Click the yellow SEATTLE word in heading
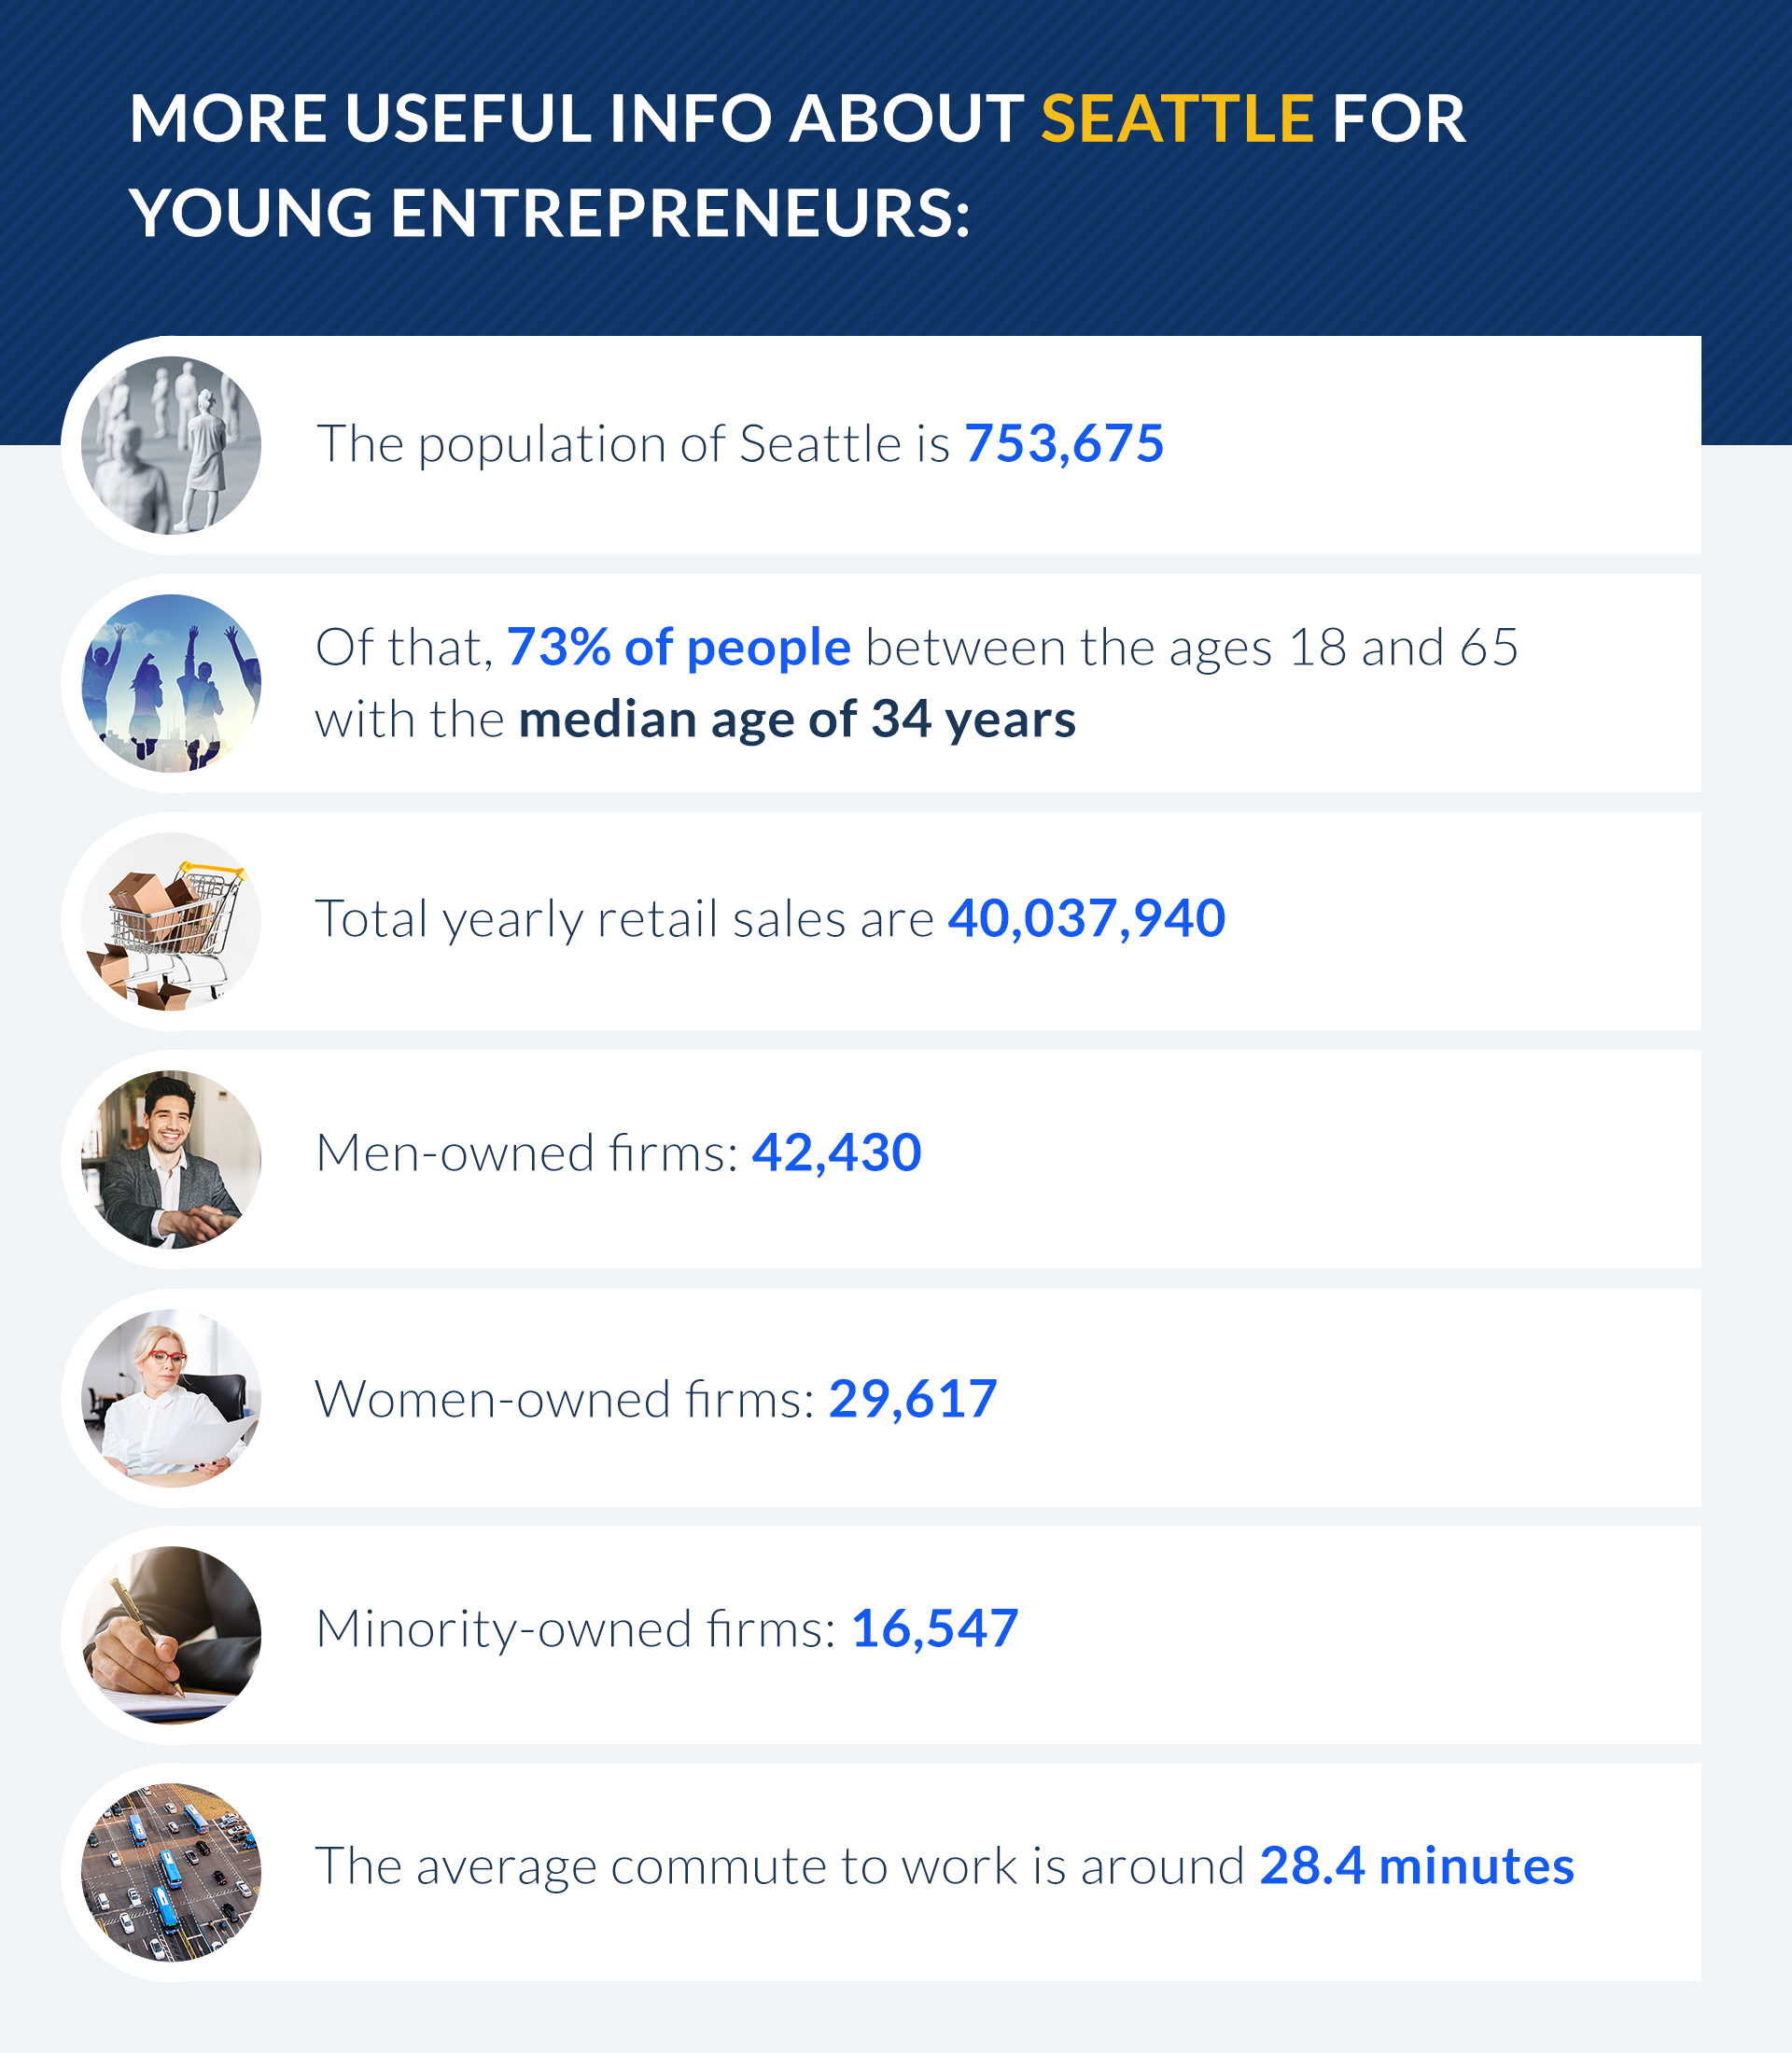Image resolution: width=1792 pixels, height=2053 pixels. click(x=1177, y=119)
